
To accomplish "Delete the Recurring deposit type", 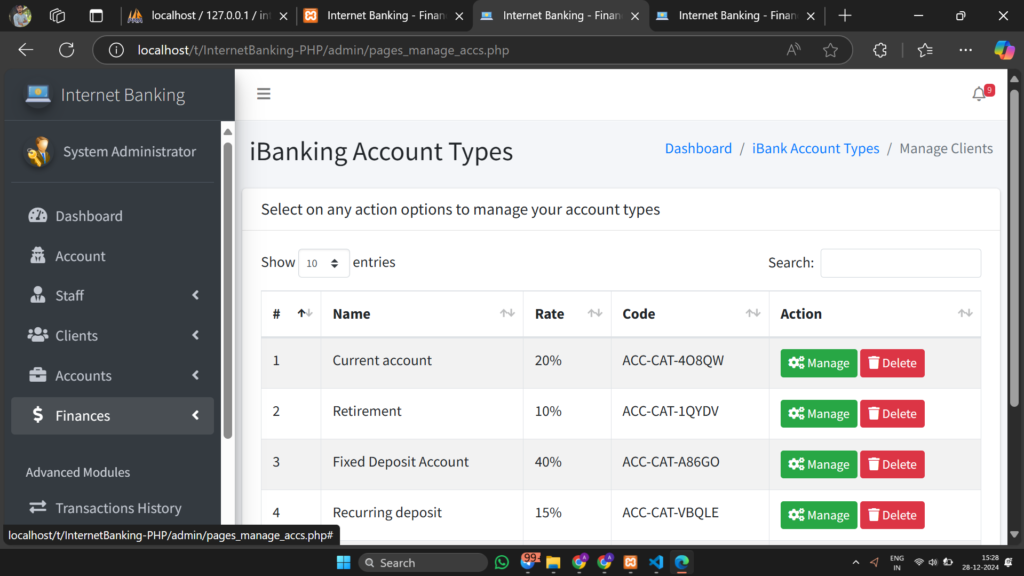I will point(892,515).
